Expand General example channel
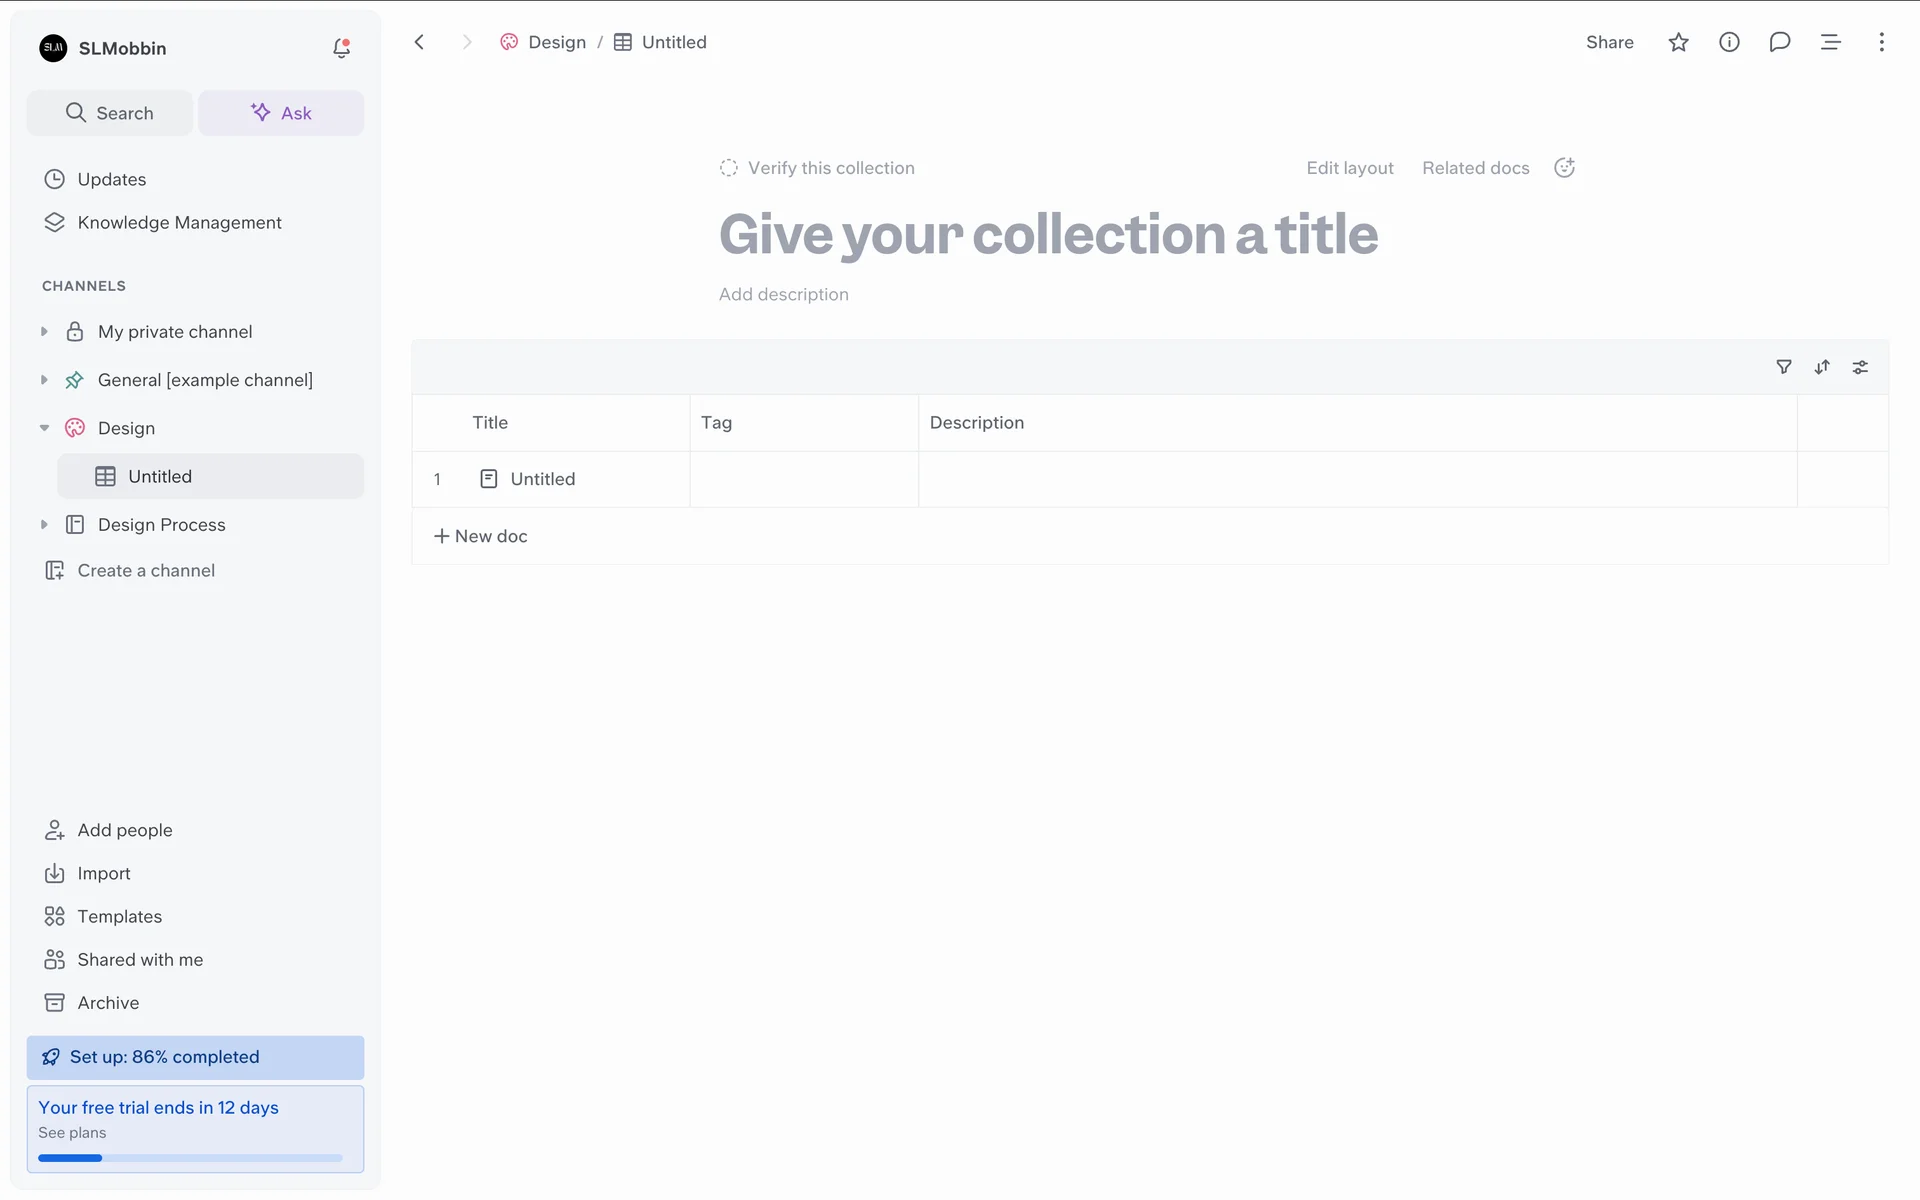 click(x=44, y=380)
